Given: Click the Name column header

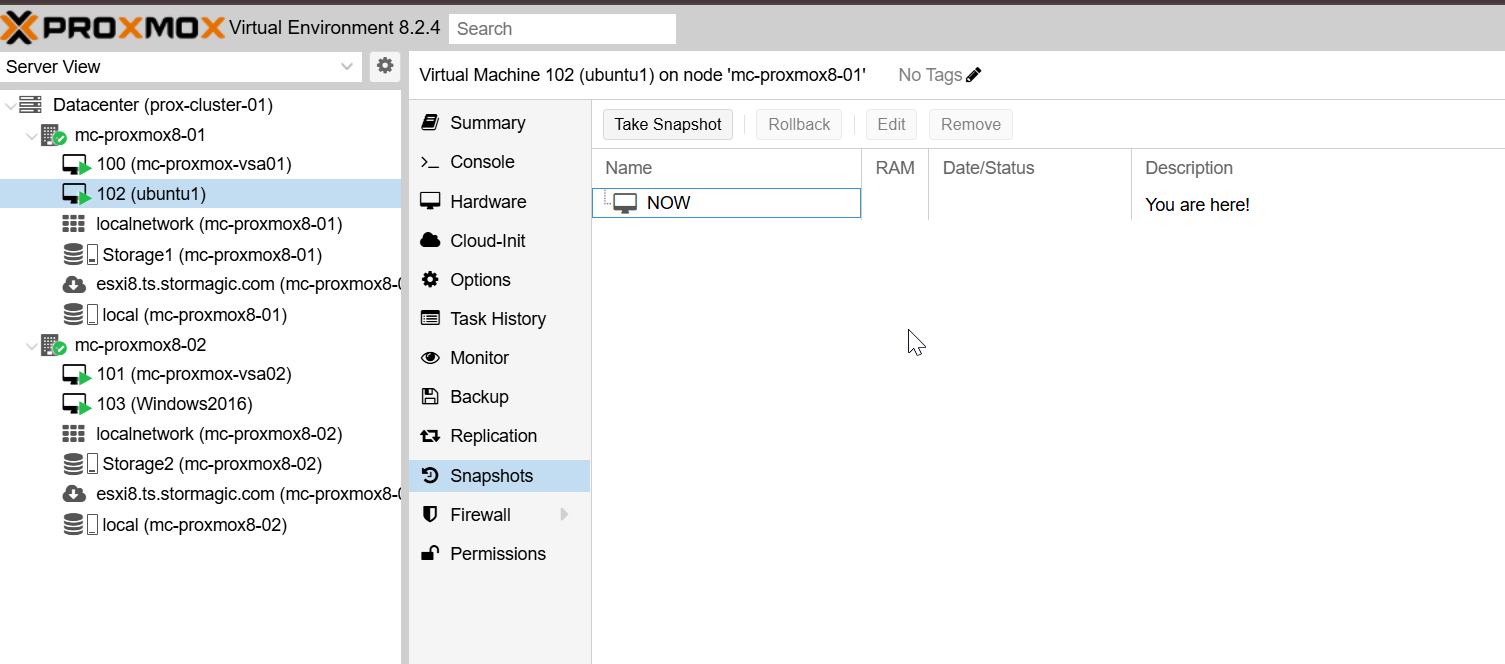Looking at the screenshot, I should click(x=727, y=168).
